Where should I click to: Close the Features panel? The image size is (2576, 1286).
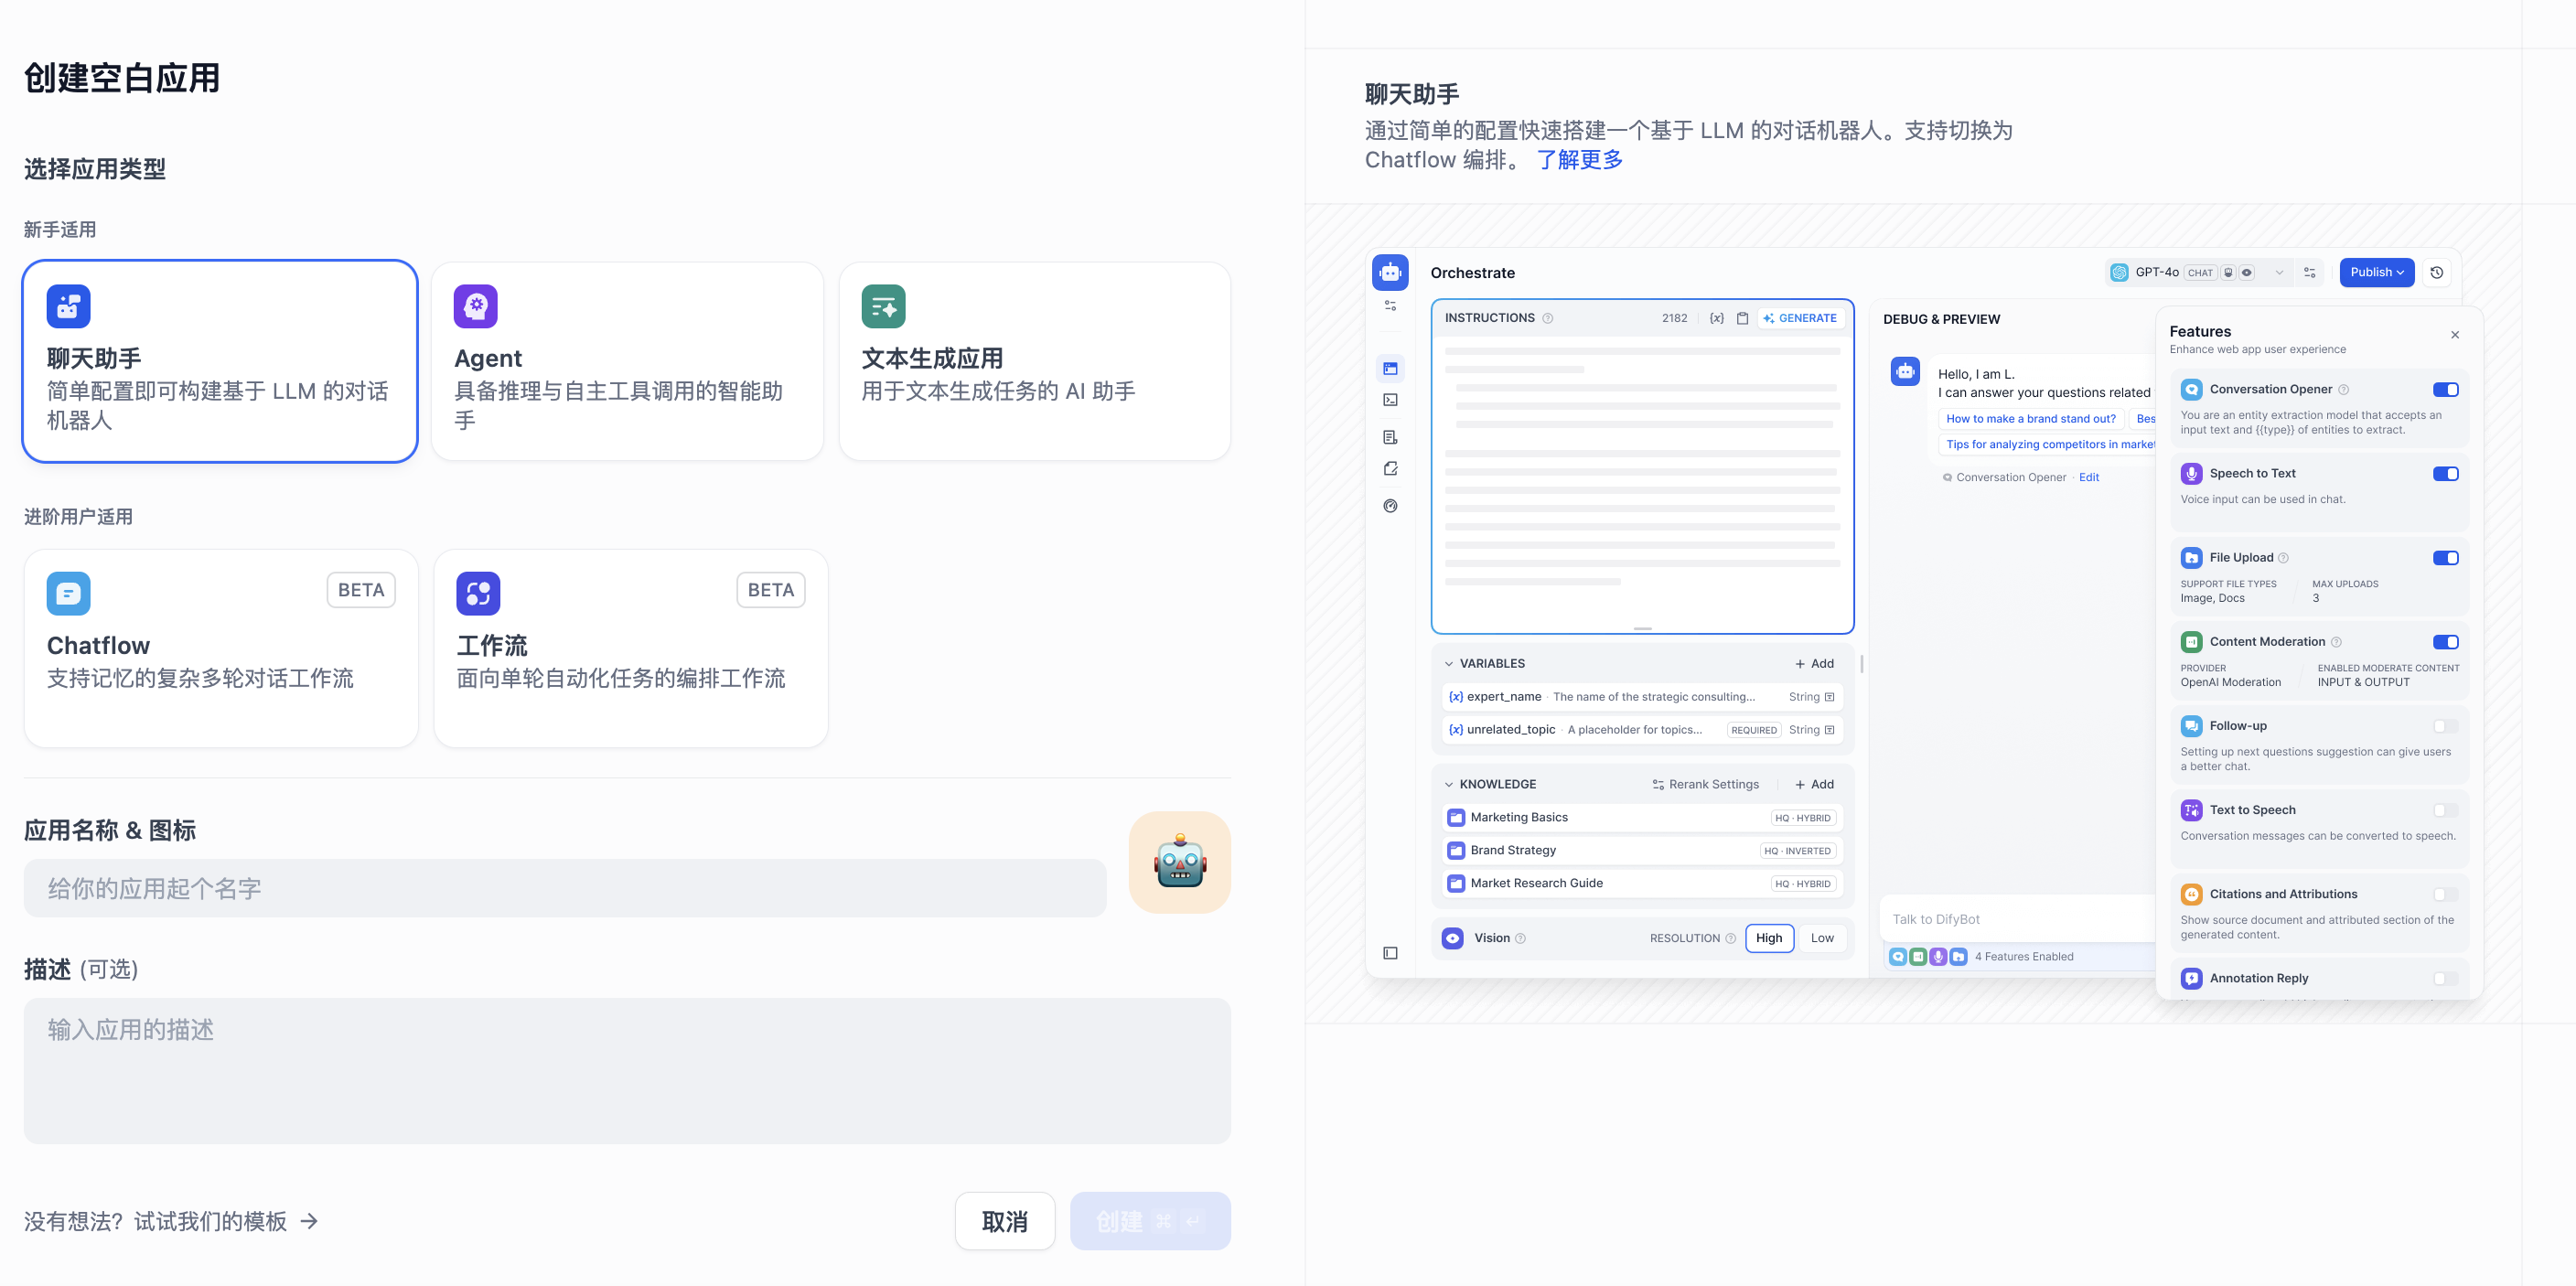tap(2454, 335)
